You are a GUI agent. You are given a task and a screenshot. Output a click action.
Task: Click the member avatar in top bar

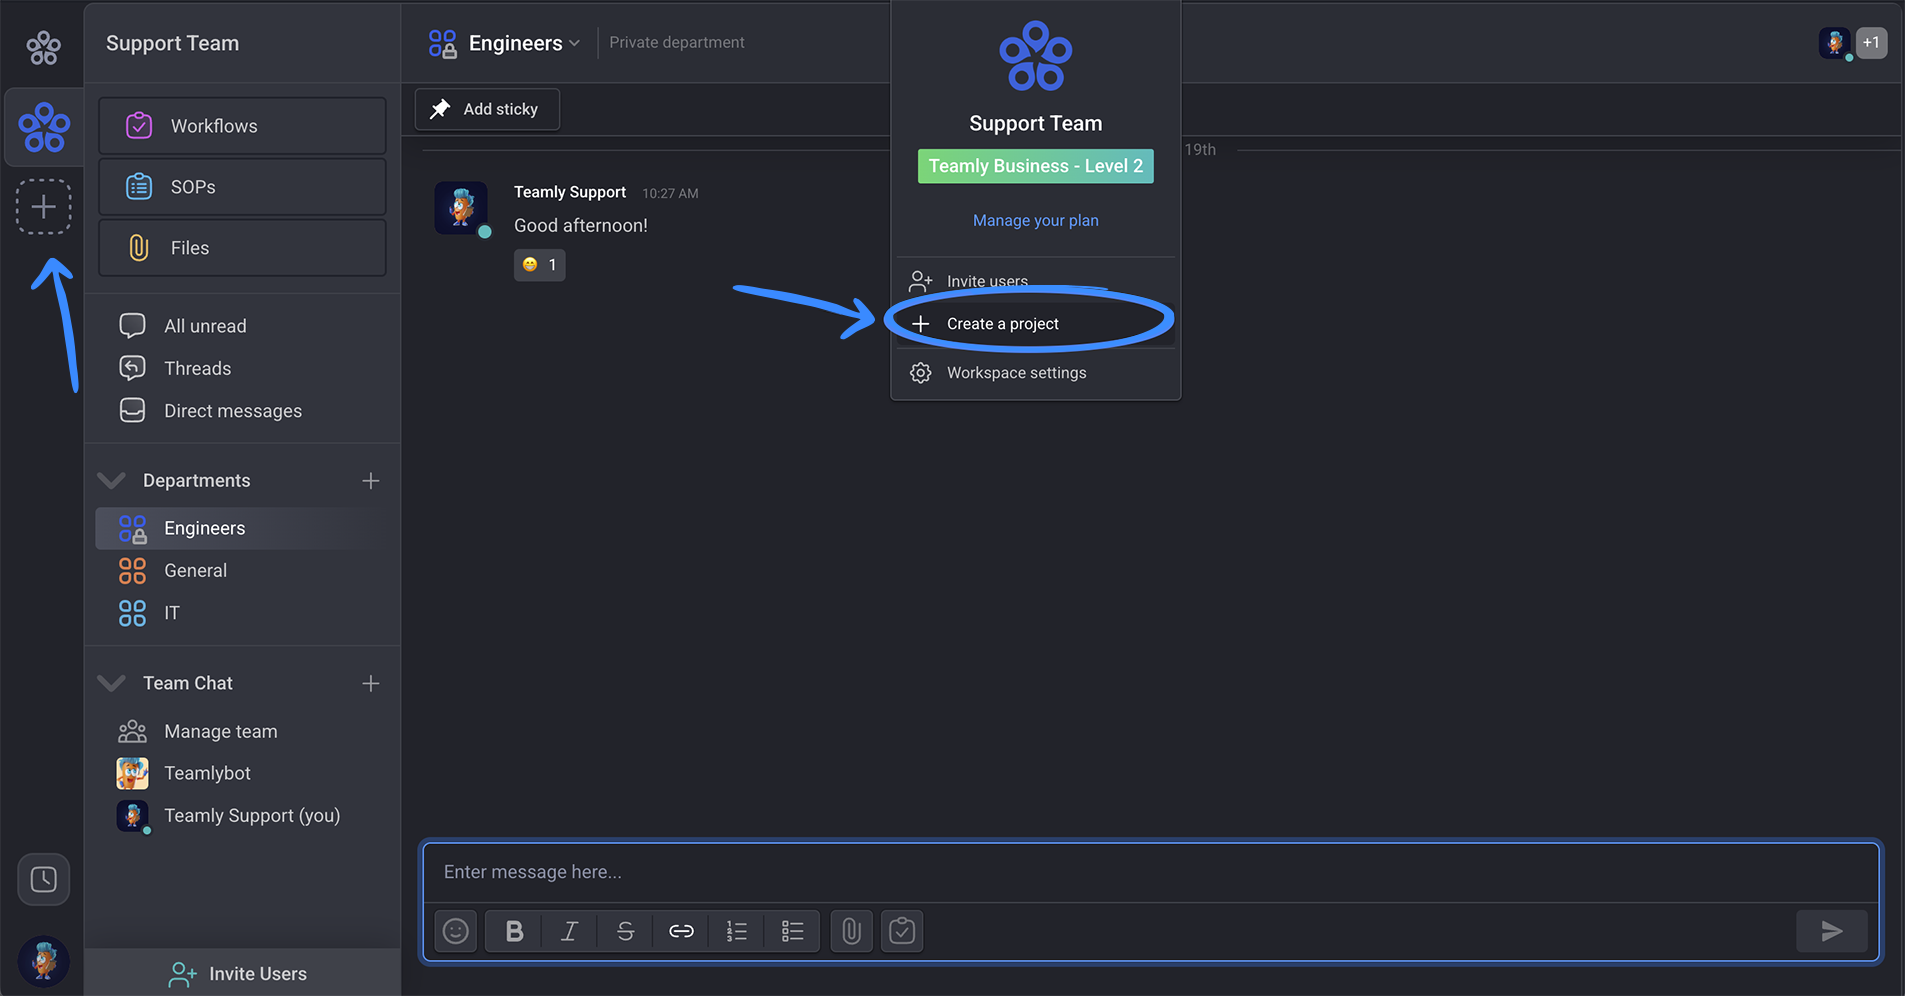coord(1834,43)
